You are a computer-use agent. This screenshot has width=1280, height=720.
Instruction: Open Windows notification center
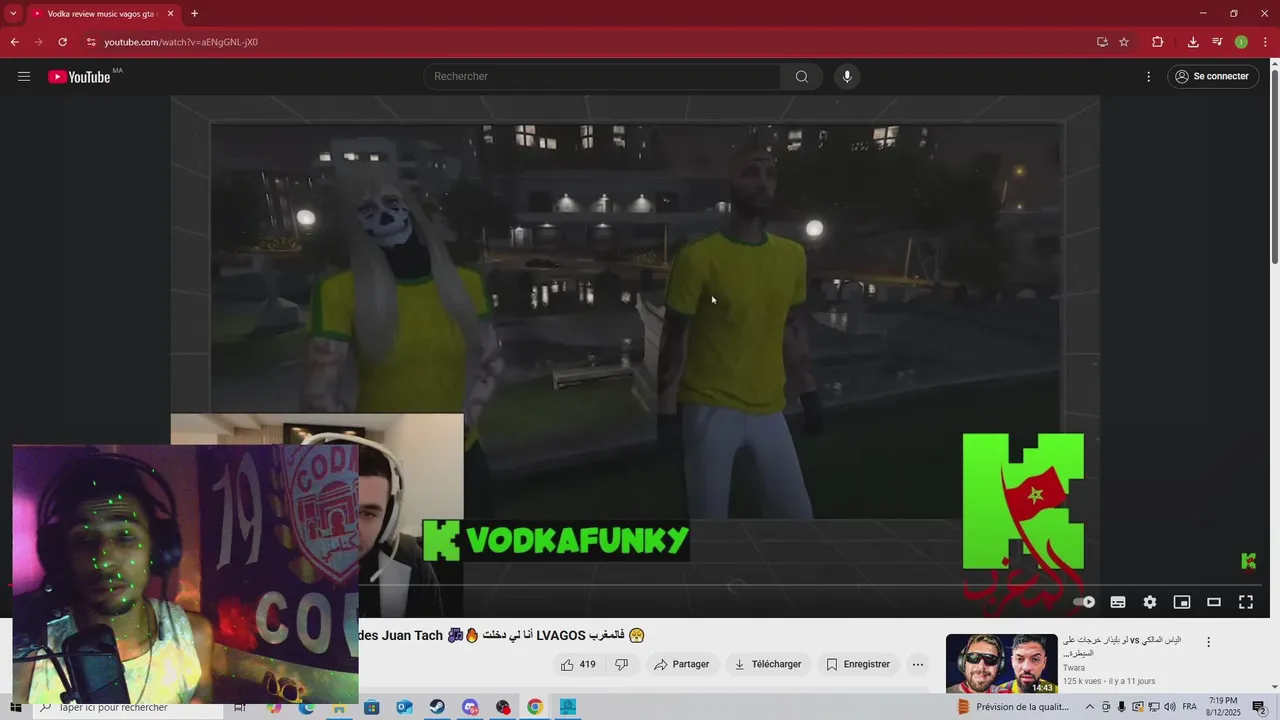tap(1259, 707)
